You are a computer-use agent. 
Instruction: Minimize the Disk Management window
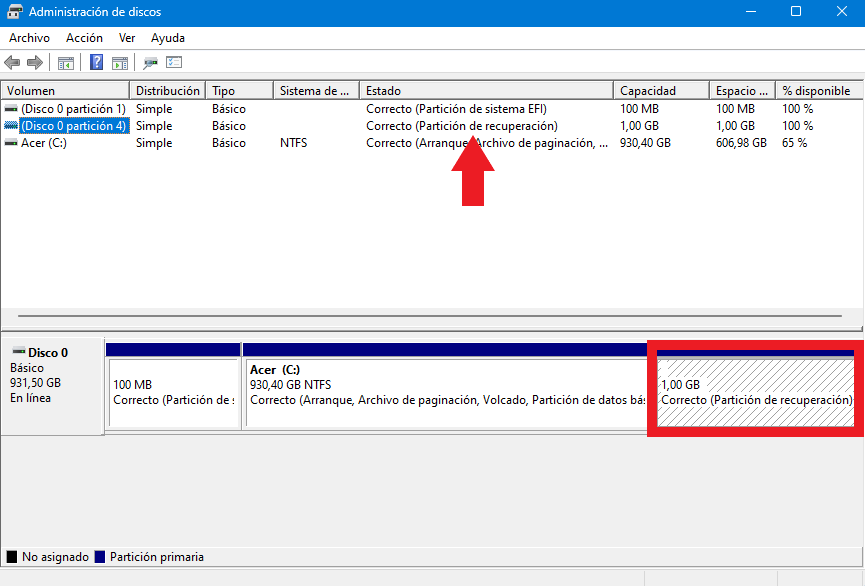tap(750, 12)
